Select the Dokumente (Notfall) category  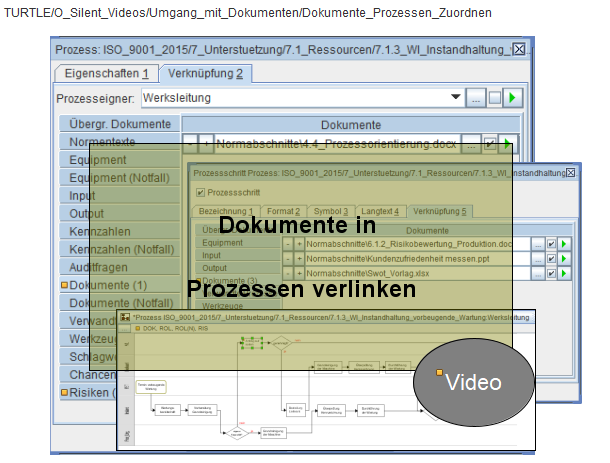120,303
